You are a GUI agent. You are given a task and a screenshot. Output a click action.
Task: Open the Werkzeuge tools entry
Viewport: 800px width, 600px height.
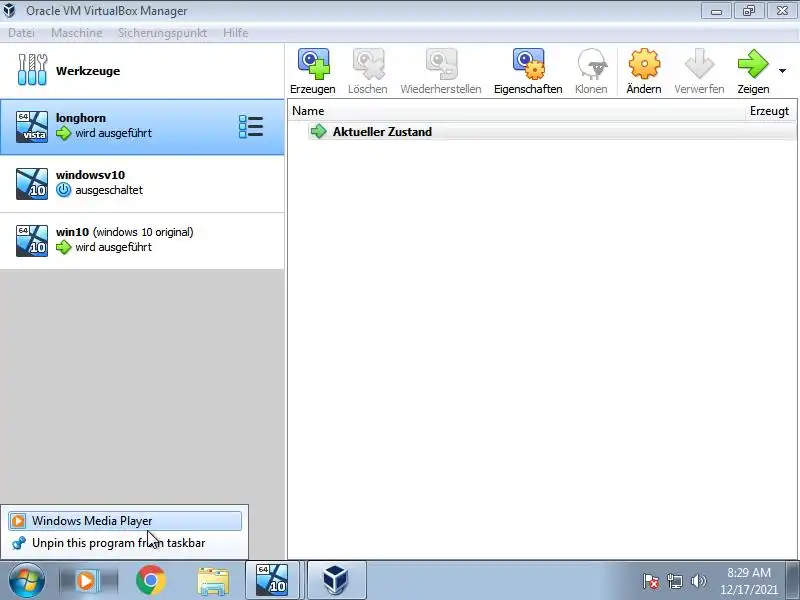tap(142, 71)
